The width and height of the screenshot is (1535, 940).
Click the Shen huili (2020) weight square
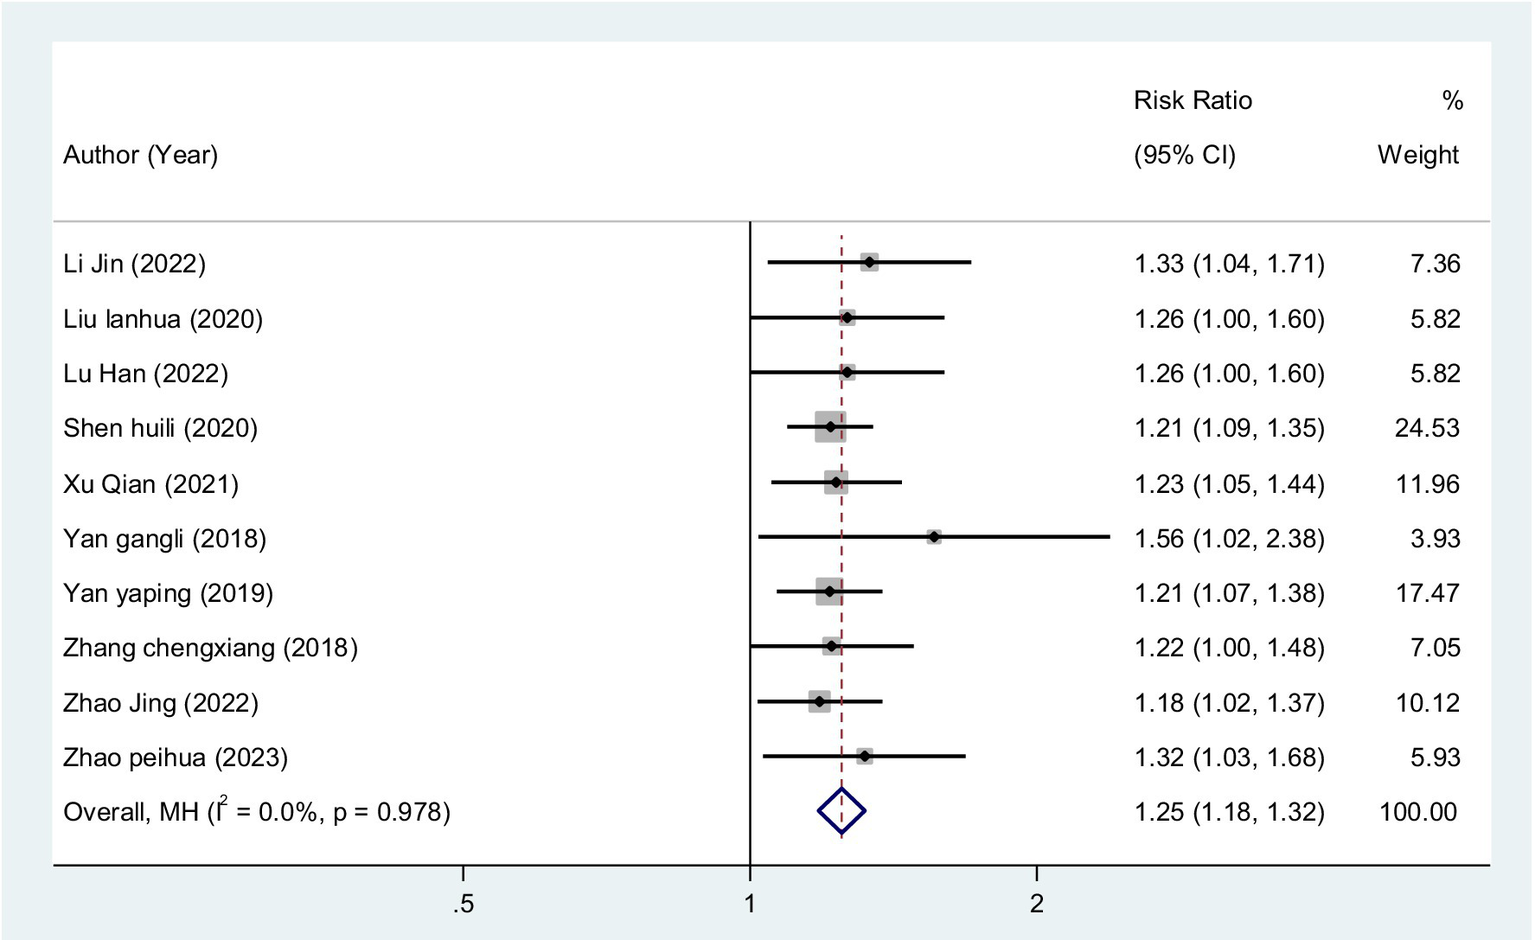point(830,427)
